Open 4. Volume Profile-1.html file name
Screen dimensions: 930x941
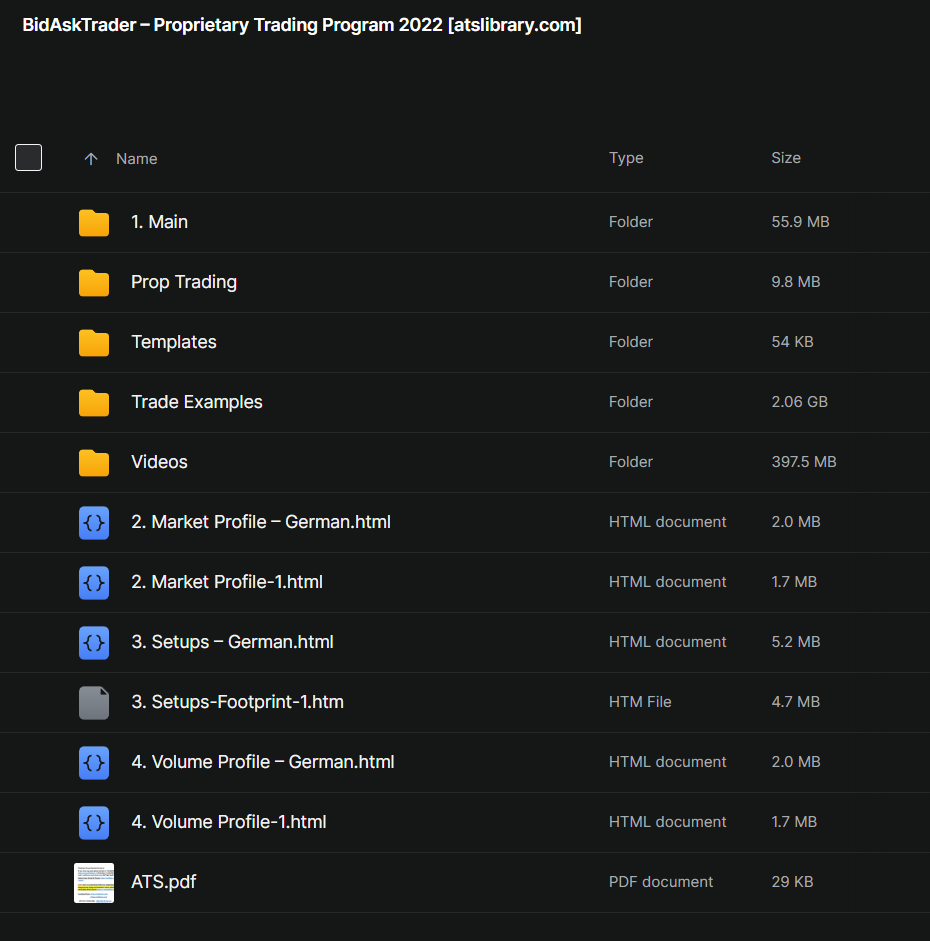pyautogui.click(x=229, y=822)
